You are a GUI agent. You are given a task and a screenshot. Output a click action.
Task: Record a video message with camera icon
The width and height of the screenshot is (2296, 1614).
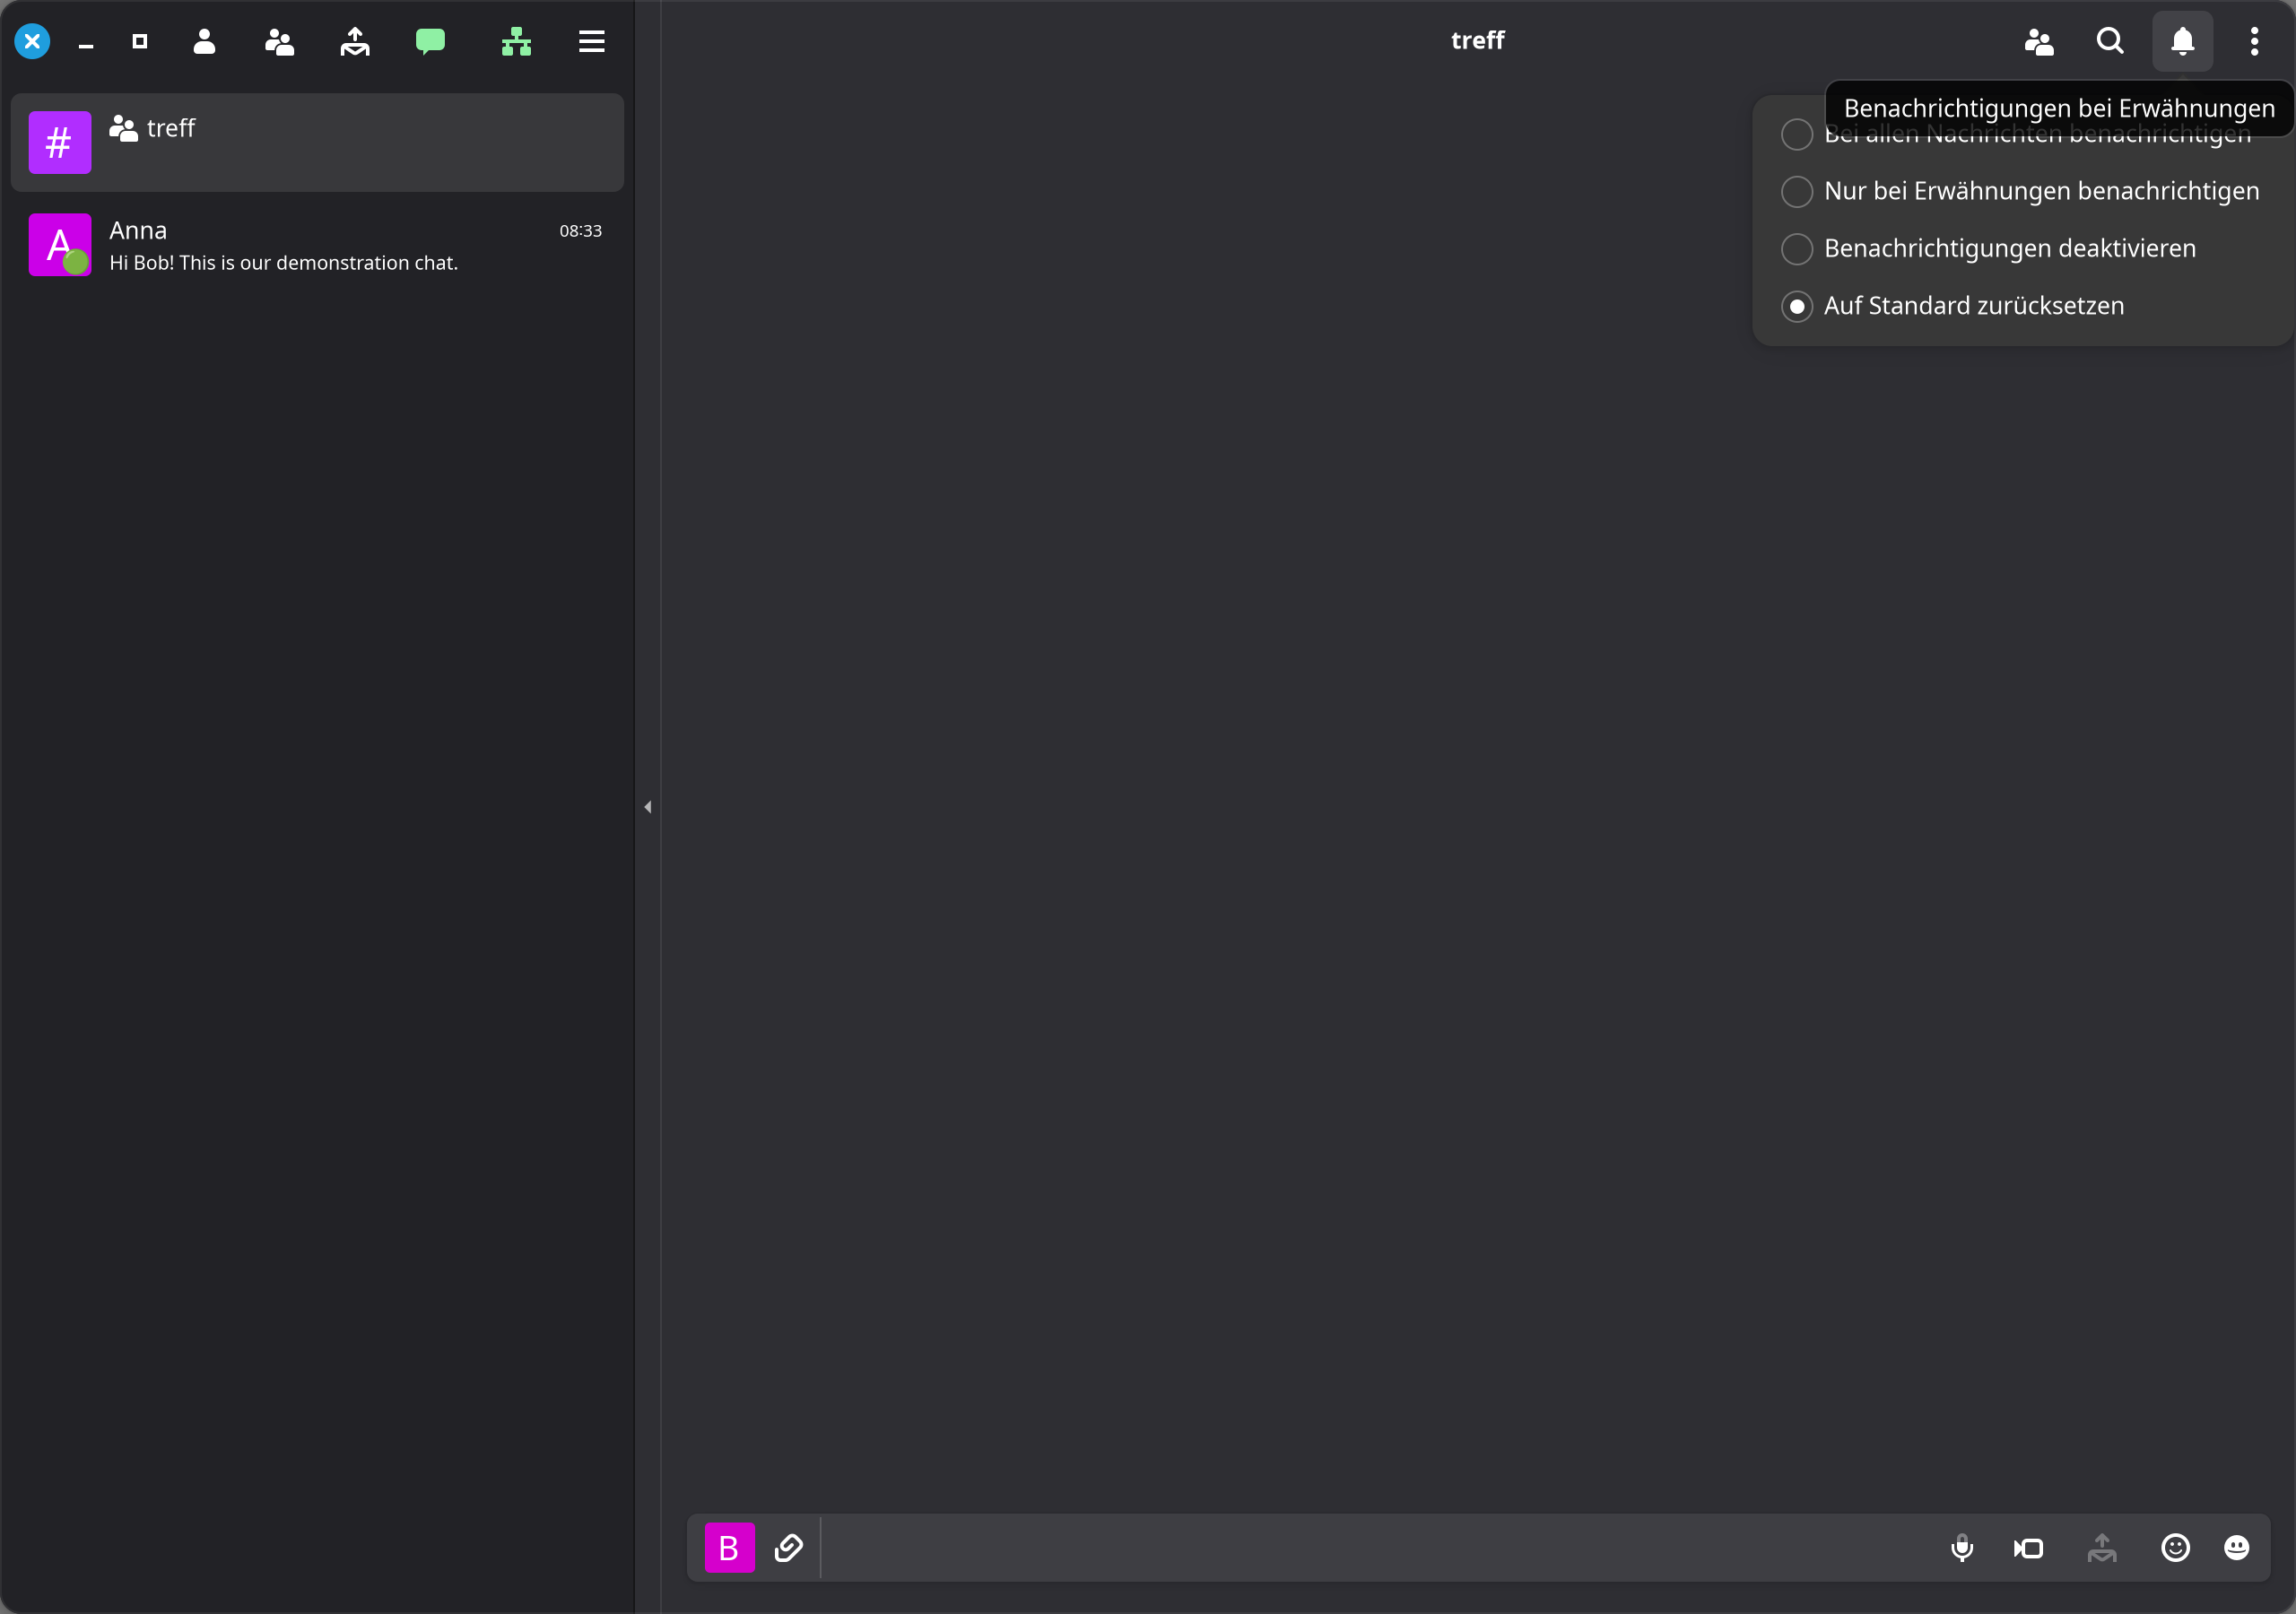coord(2029,1548)
